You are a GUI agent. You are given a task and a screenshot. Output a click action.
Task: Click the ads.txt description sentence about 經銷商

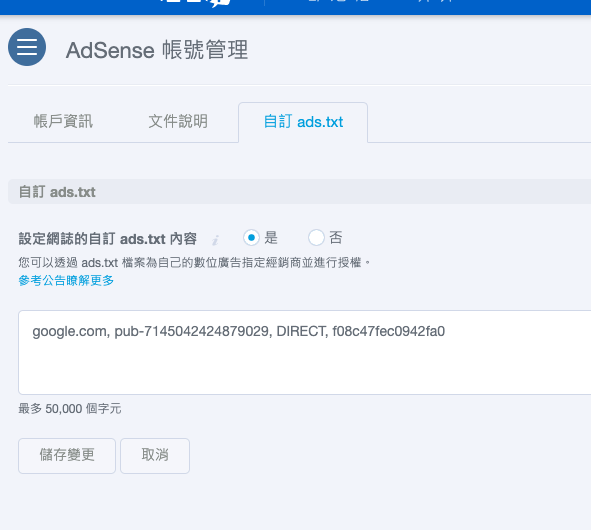point(194,262)
